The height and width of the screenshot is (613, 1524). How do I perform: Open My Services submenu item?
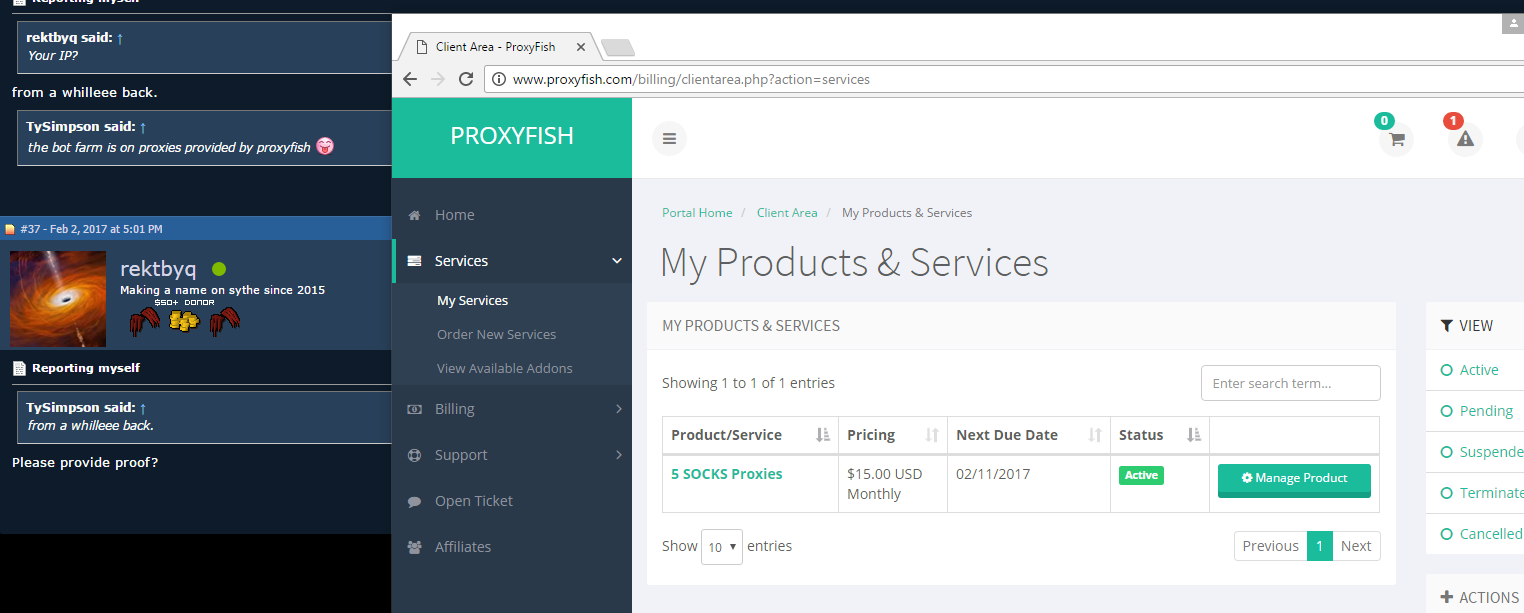coord(472,300)
